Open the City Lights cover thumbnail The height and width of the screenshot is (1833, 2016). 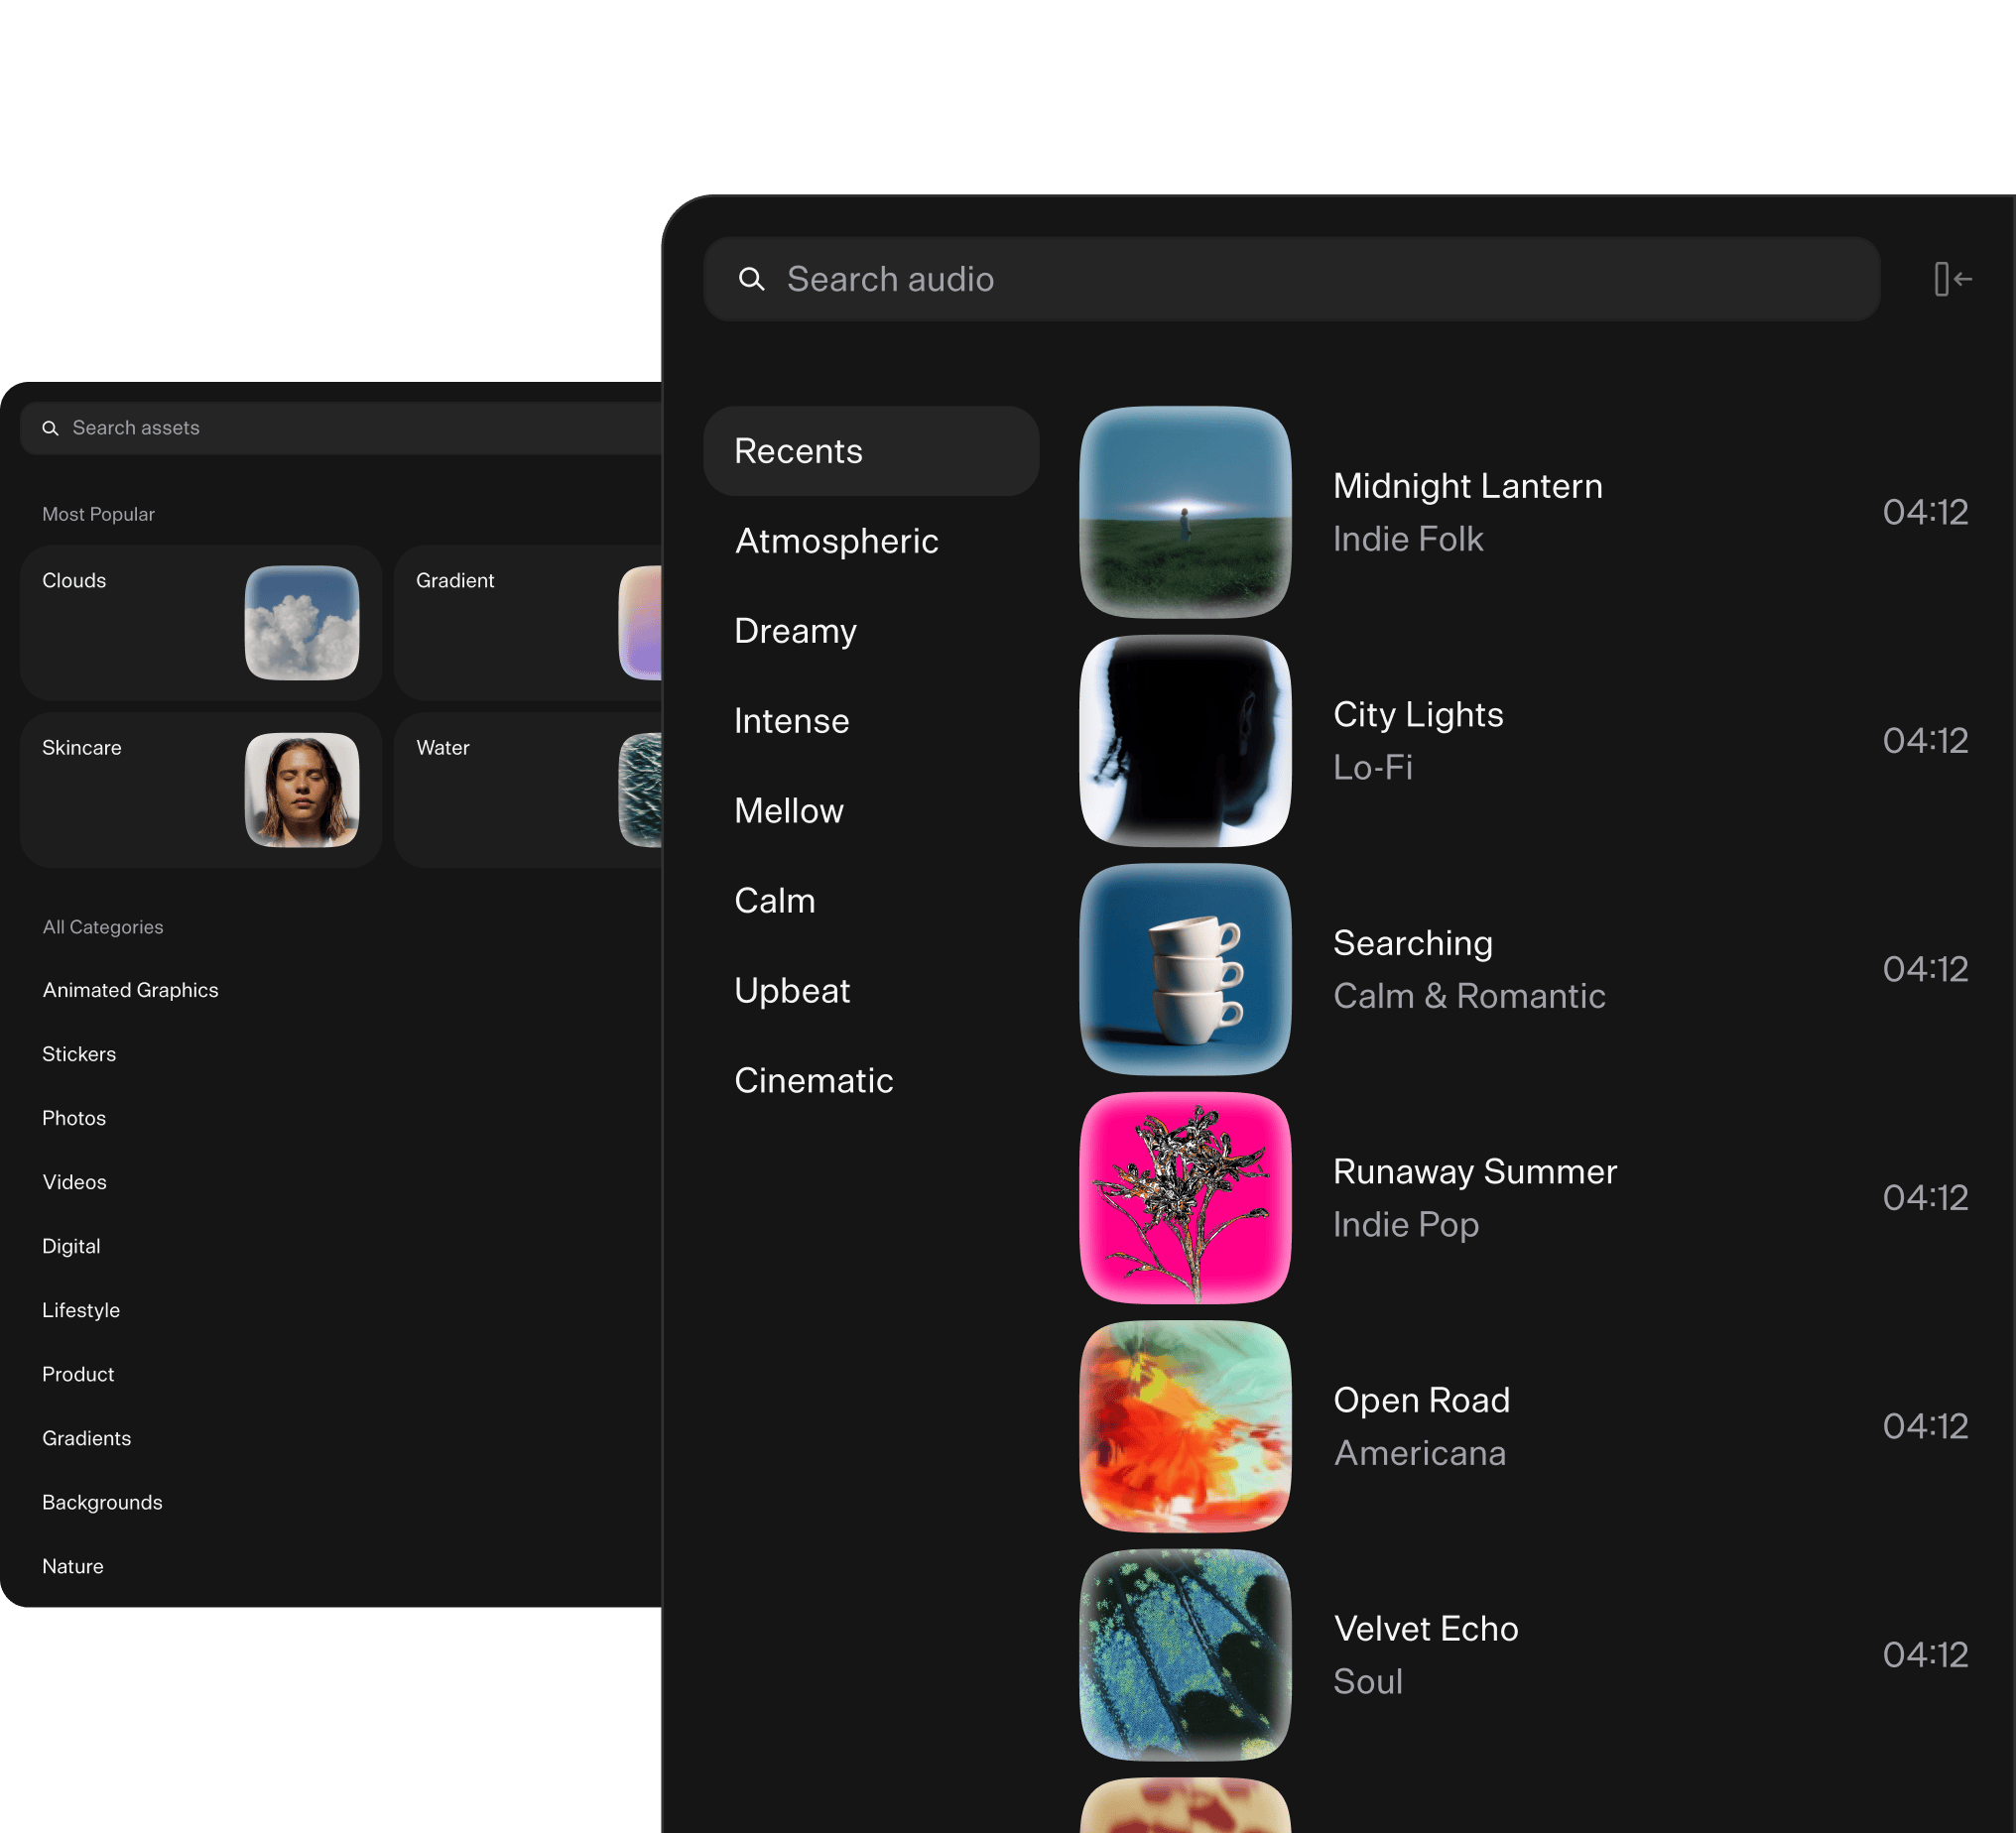tap(1185, 741)
